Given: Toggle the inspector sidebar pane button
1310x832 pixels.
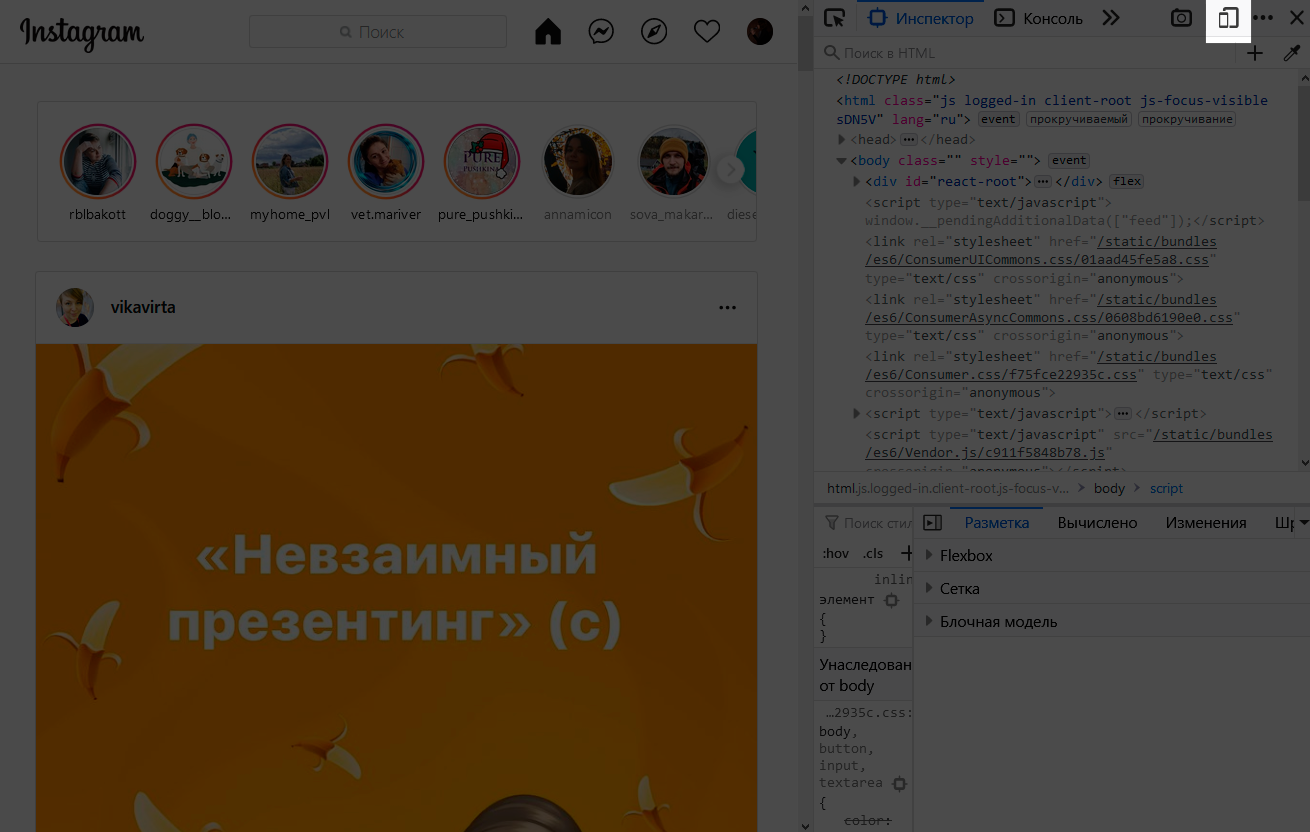Looking at the screenshot, I should (932, 523).
